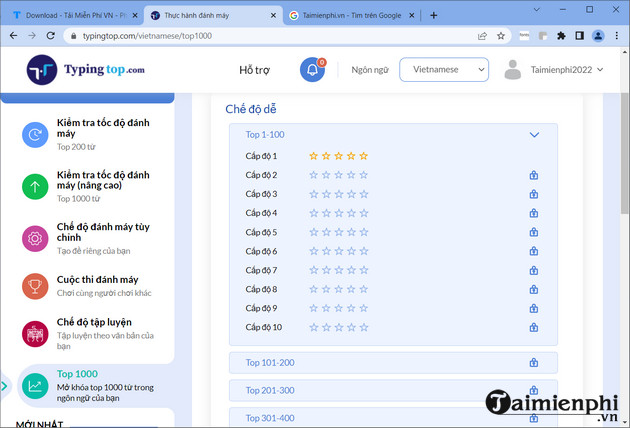
Task: Close the Taimienphi.vn Google tab
Action: pyautogui.click(x=411, y=16)
